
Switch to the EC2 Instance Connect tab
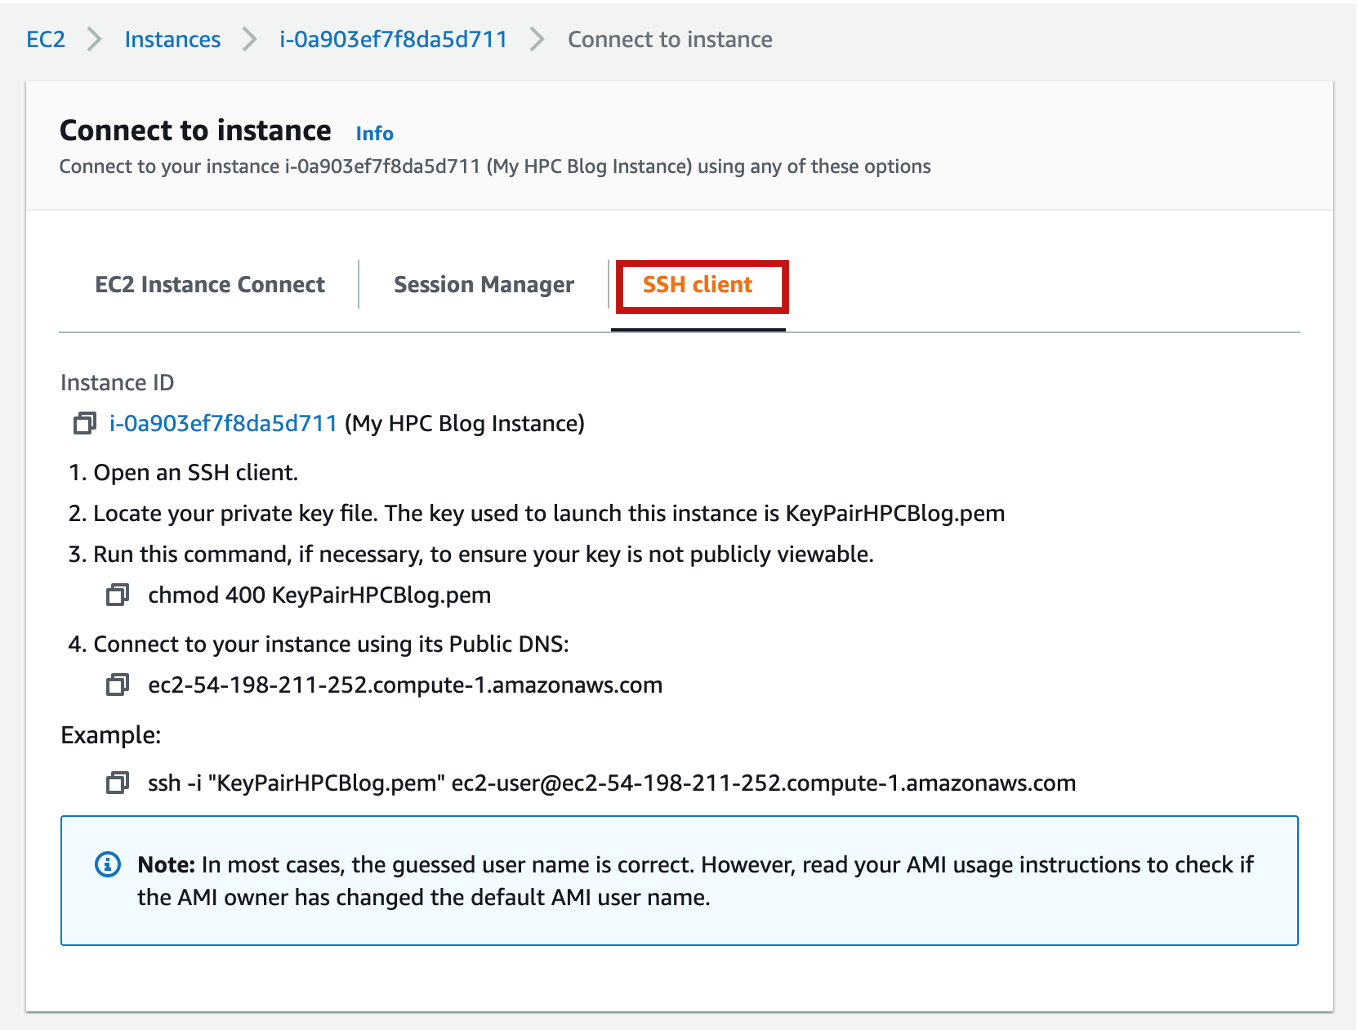(x=209, y=284)
